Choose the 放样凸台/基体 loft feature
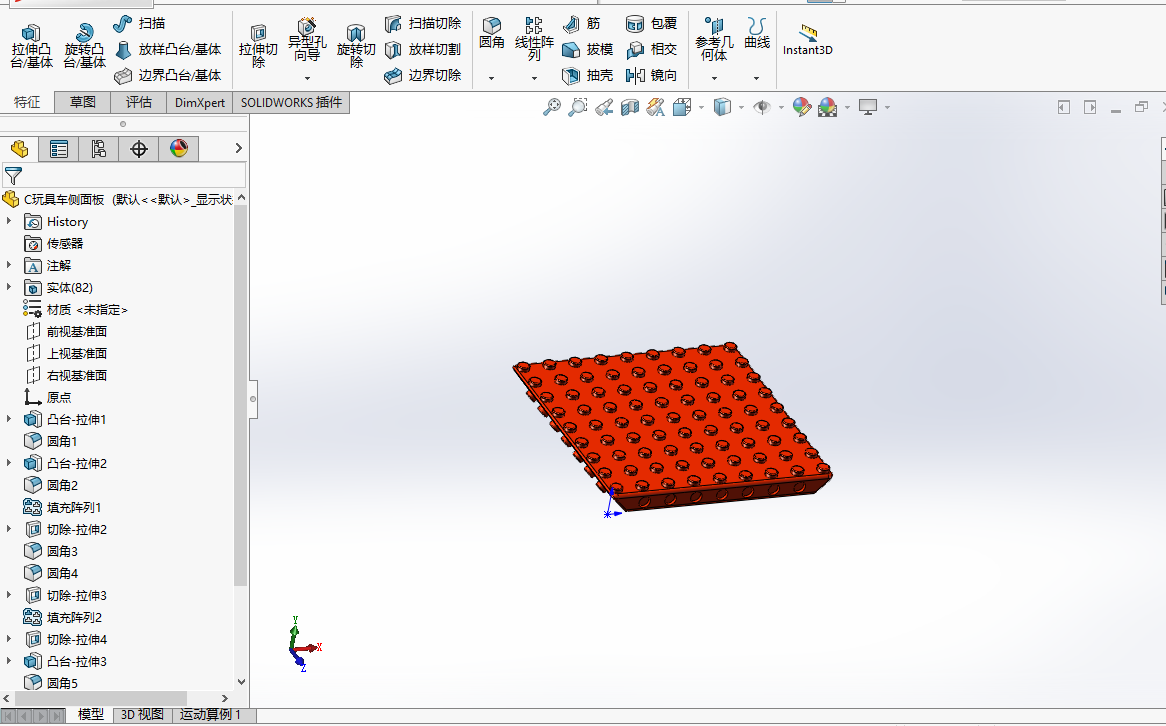Viewport: 1166px width, 726px height. pos(168,49)
